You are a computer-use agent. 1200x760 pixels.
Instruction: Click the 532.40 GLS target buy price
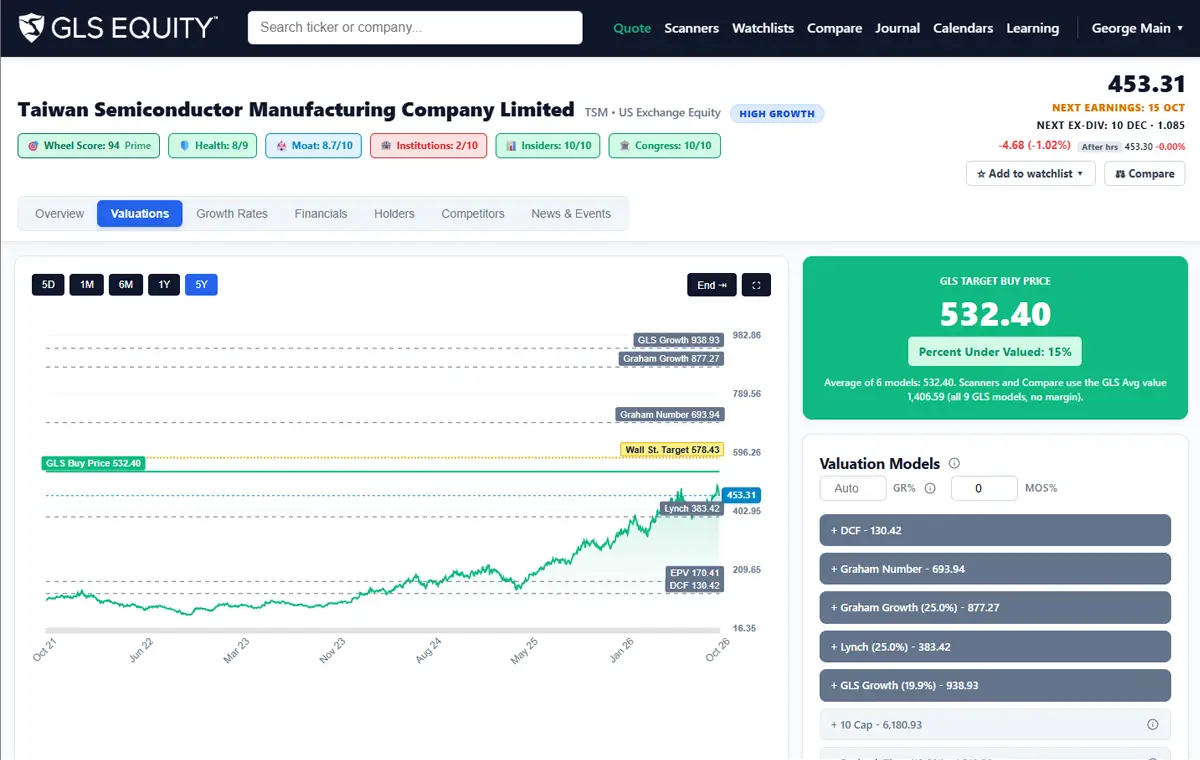click(x=995, y=314)
